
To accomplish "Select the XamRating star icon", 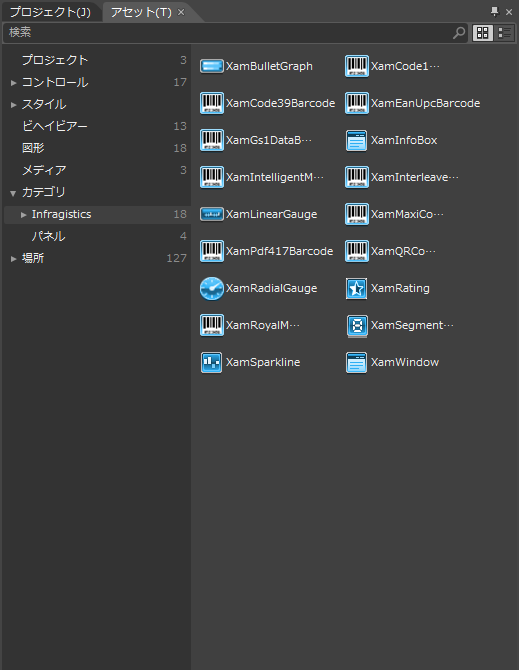I will [357, 288].
